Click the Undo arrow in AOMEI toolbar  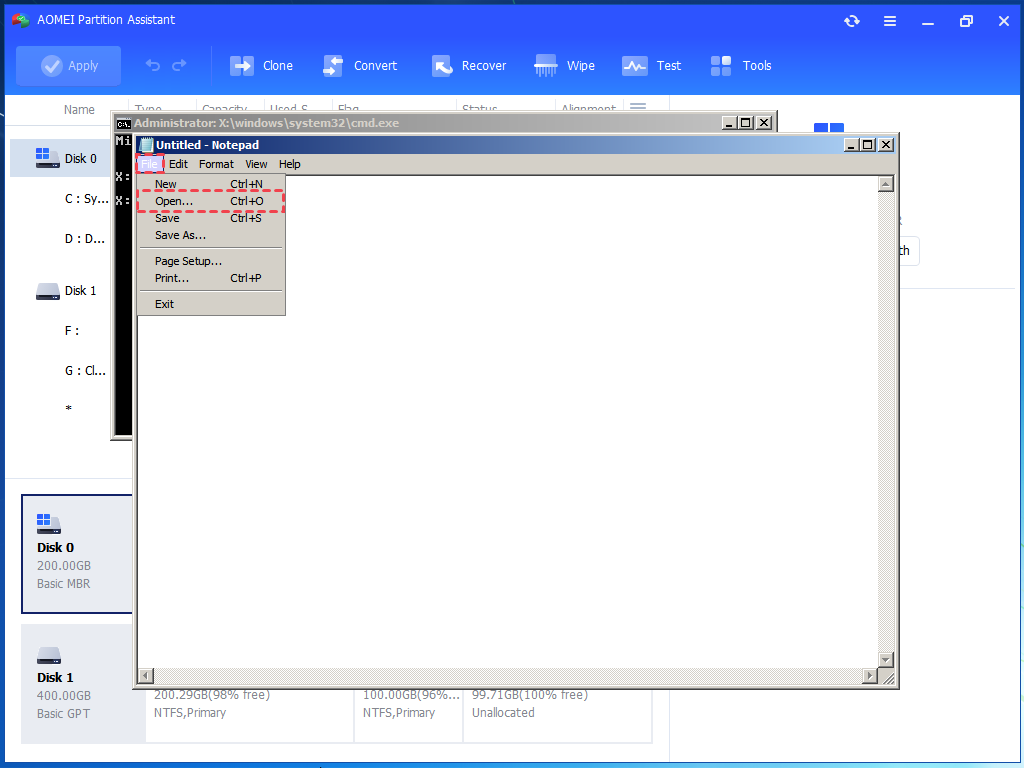[153, 65]
